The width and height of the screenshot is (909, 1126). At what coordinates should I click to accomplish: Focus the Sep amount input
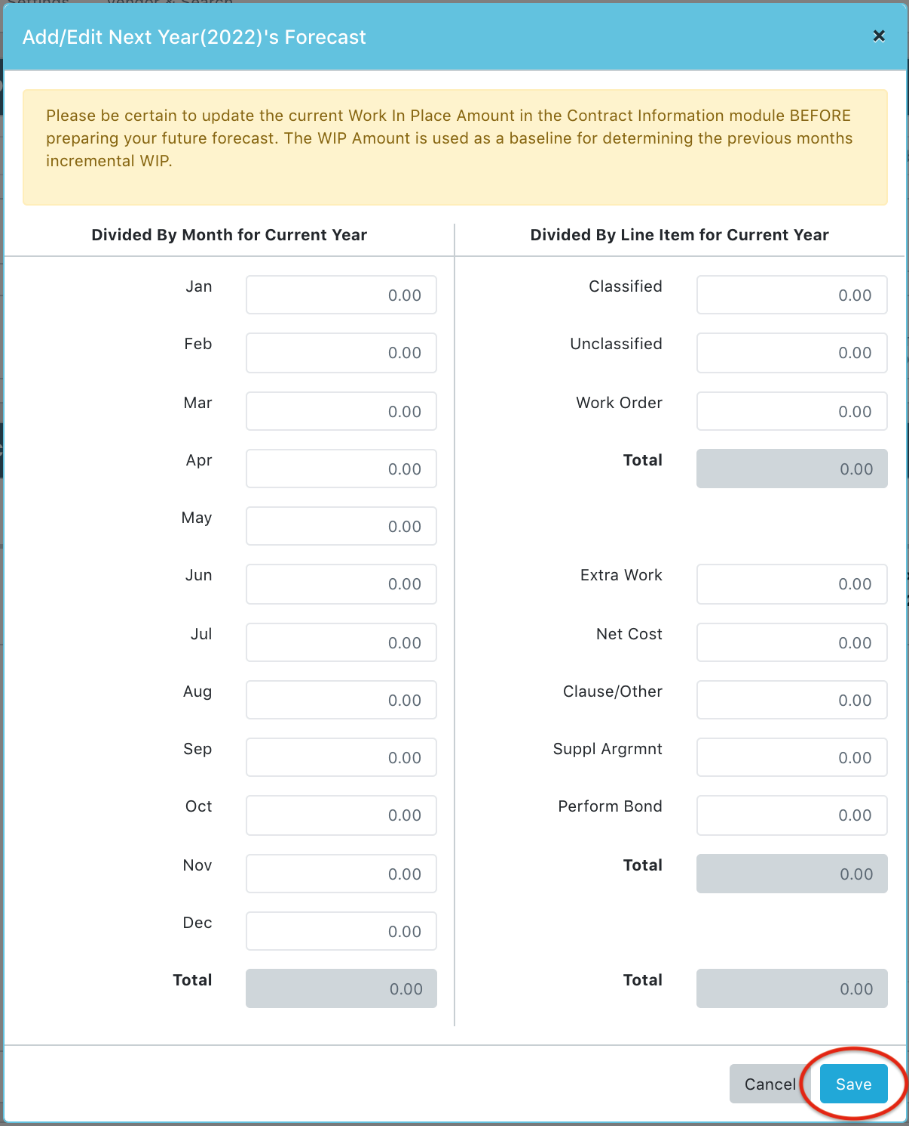pyautogui.click(x=341, y=757)
